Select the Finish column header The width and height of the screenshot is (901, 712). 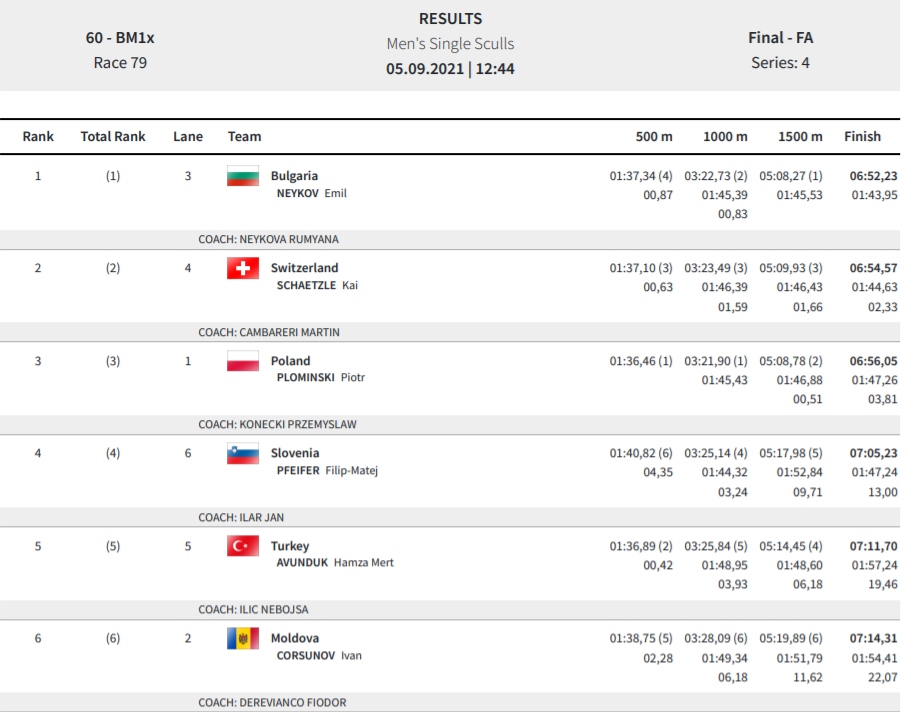862,136
